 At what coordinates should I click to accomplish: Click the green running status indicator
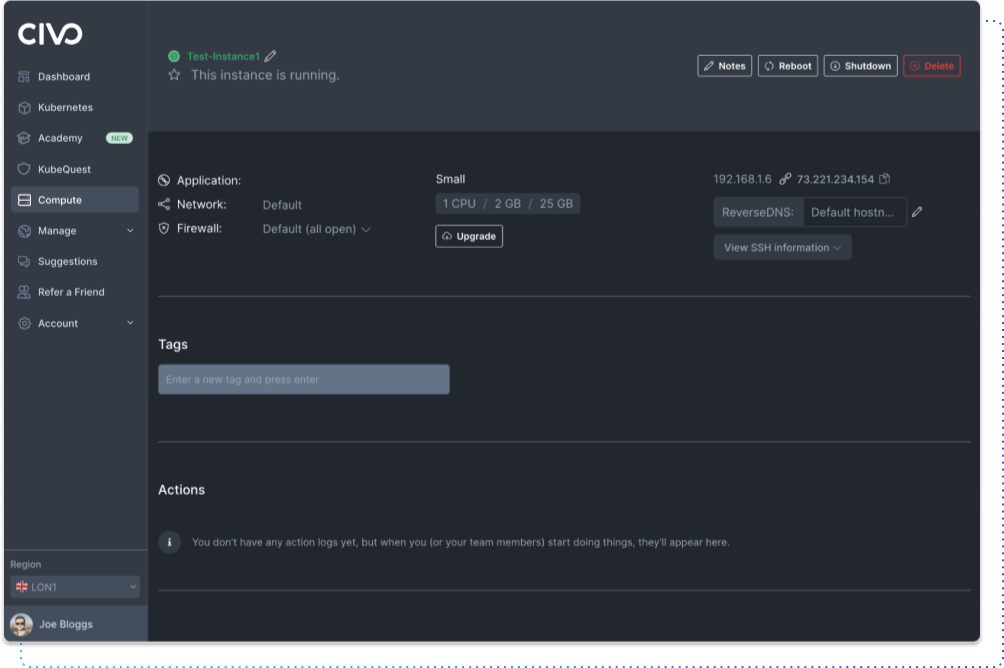coord(174,56)
